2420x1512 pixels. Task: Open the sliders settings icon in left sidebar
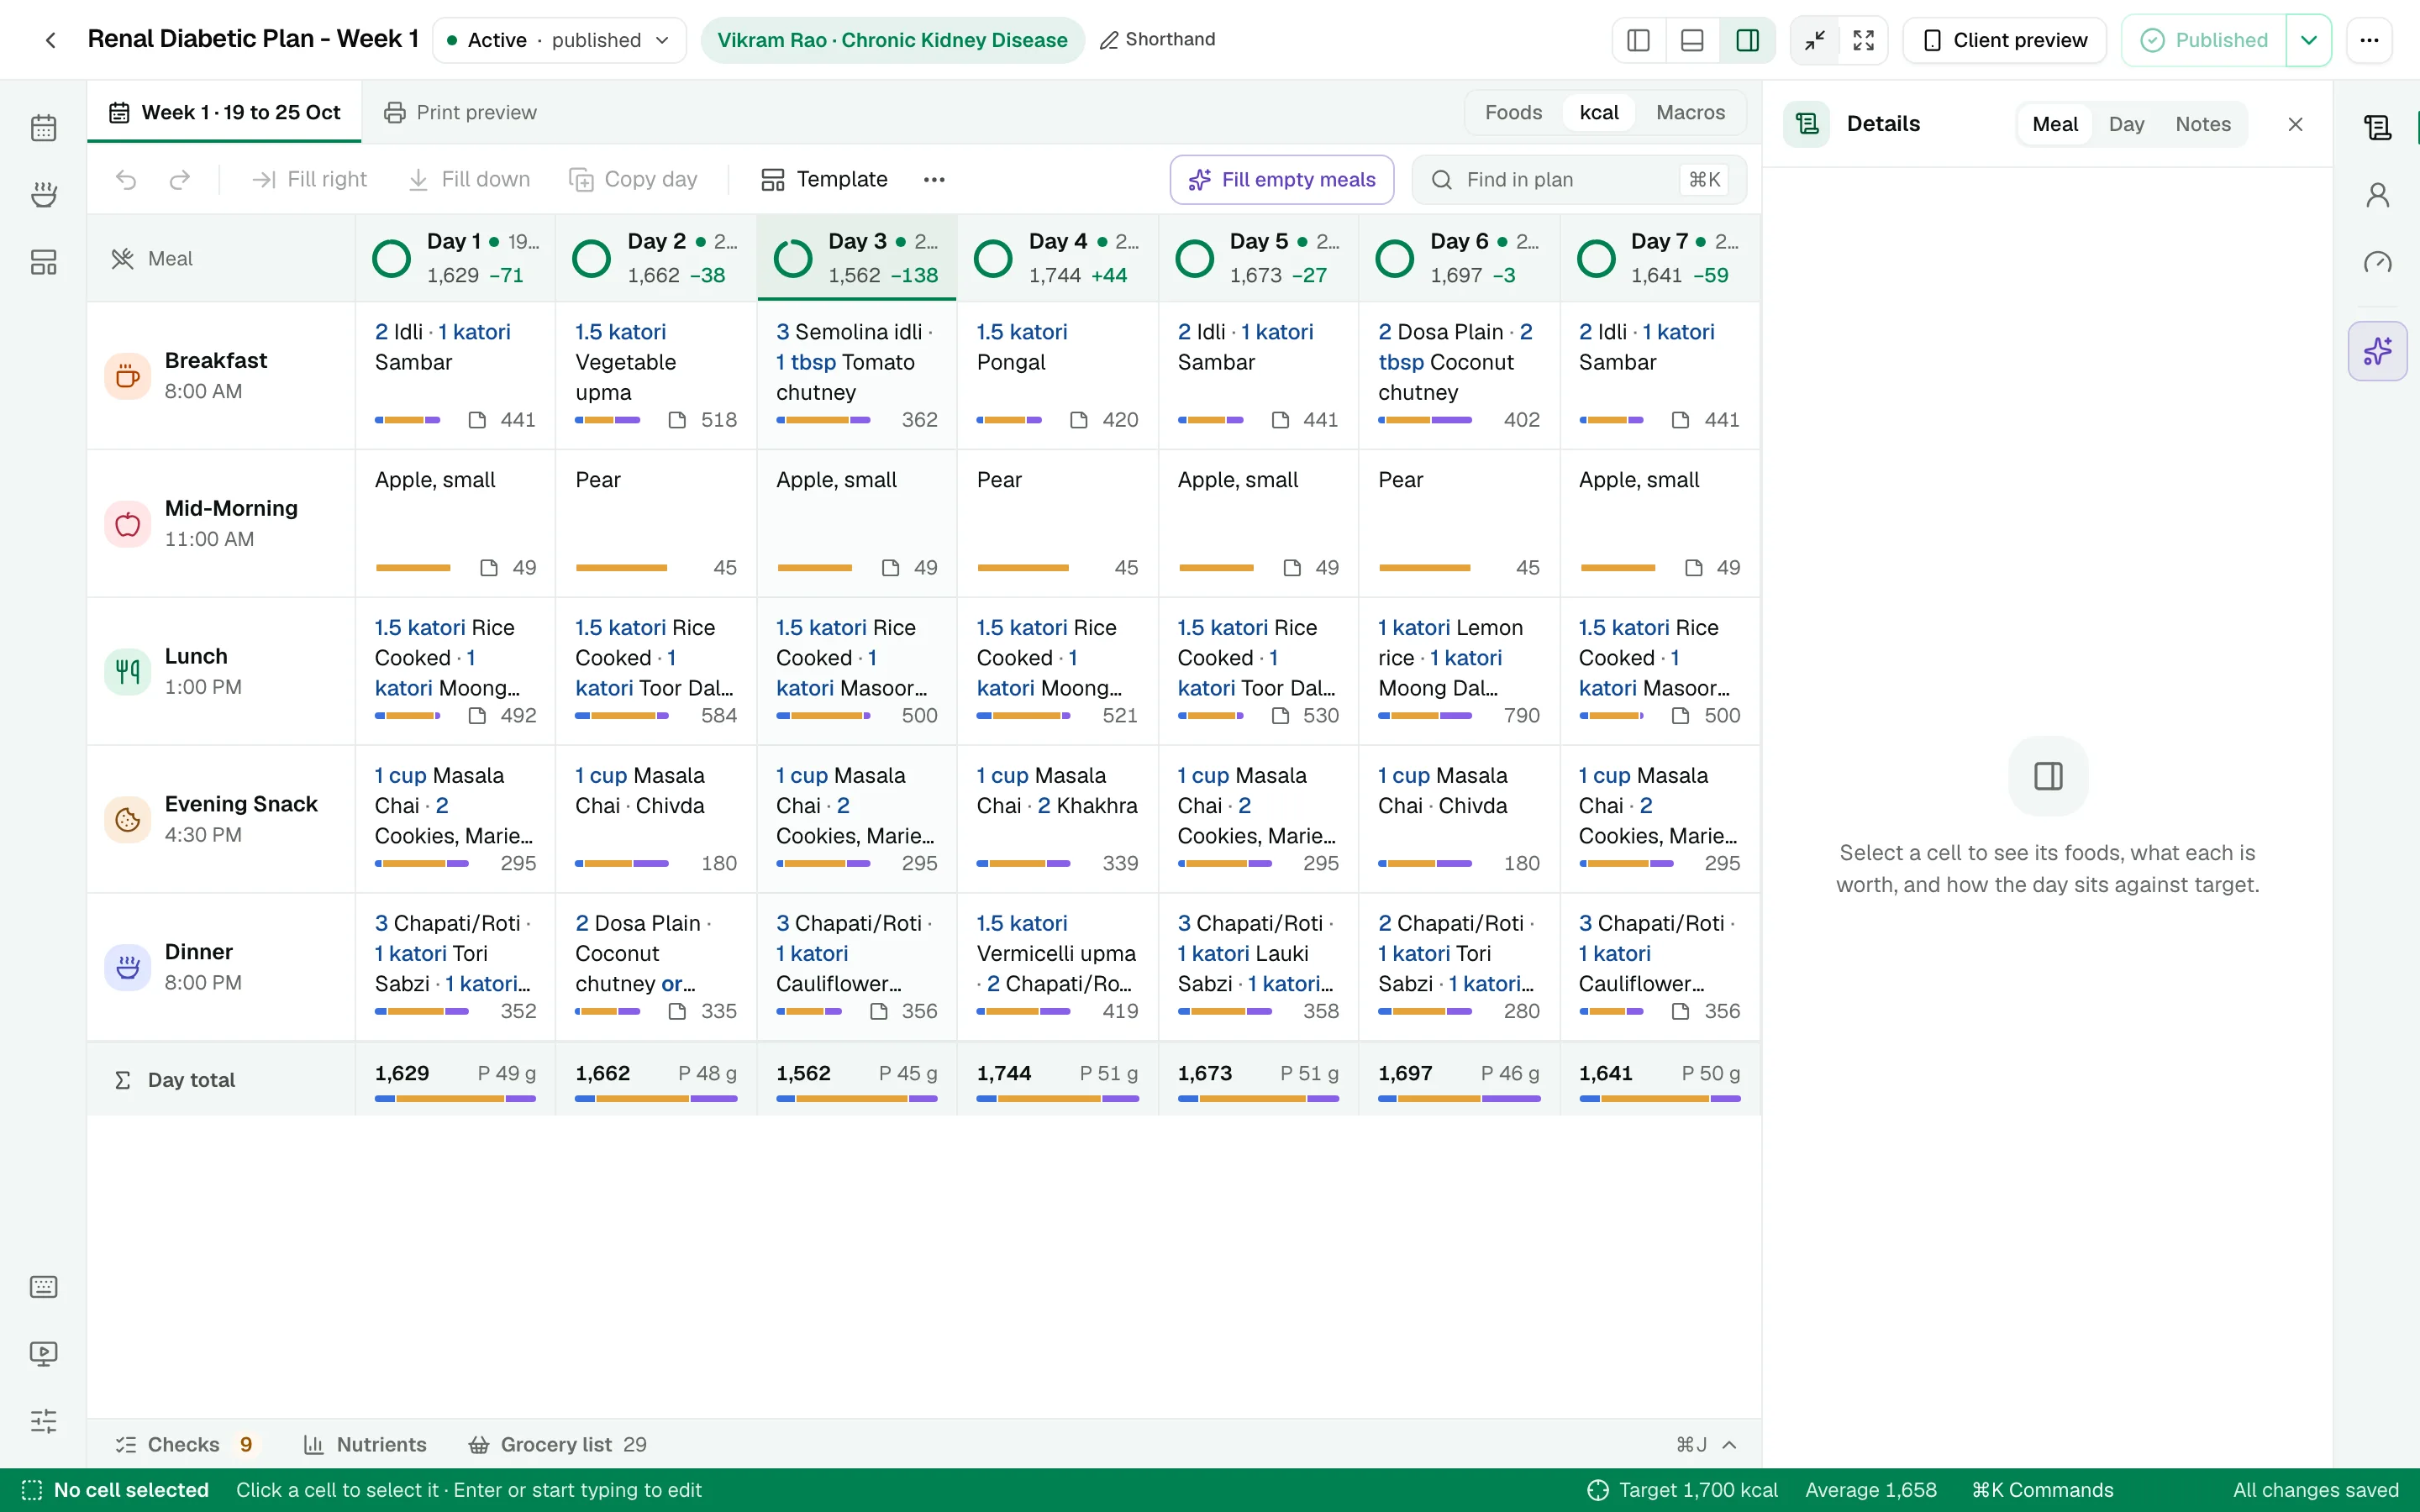click(x=43, y=1421)
